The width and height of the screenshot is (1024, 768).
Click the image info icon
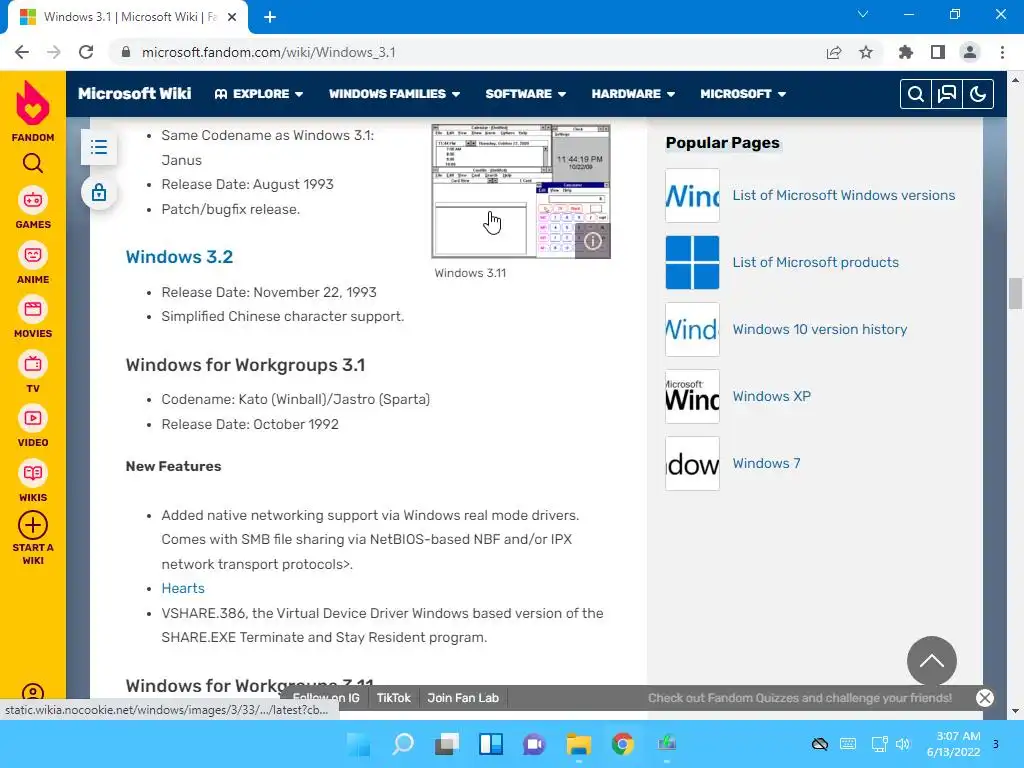point(592,241)
